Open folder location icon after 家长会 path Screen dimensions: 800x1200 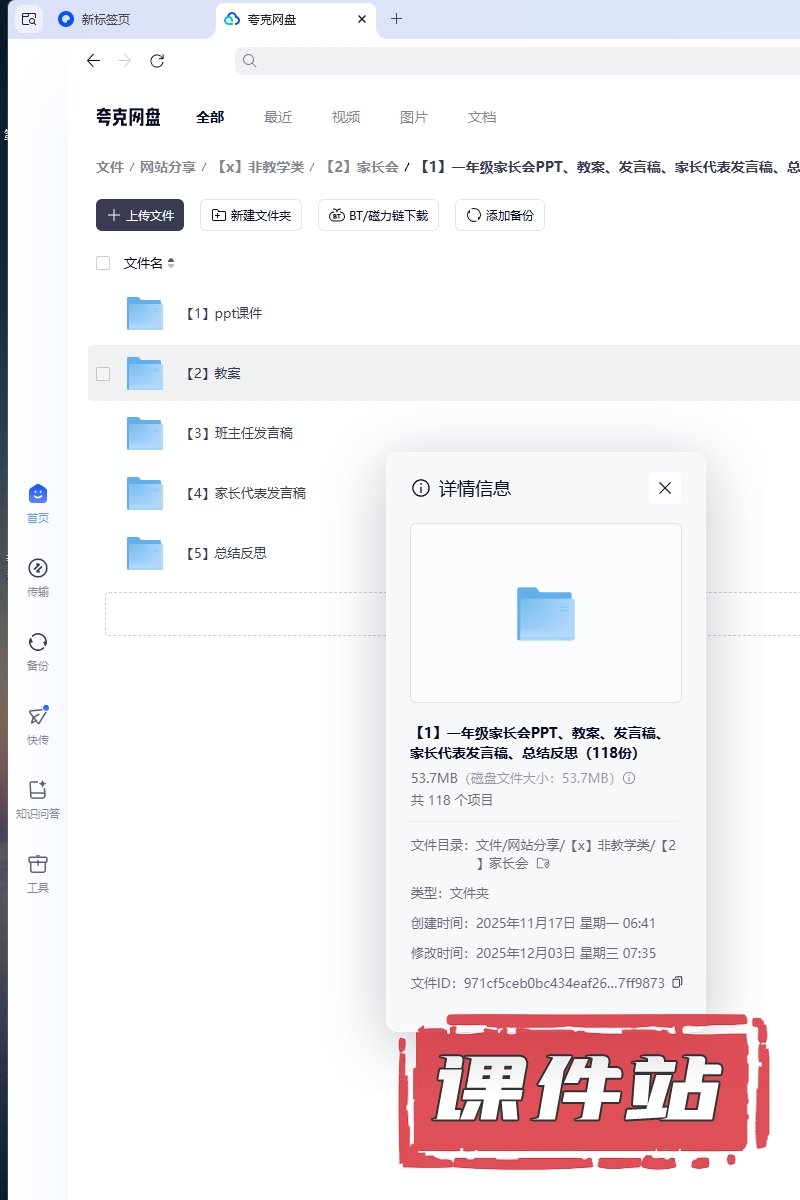point(543,863)
